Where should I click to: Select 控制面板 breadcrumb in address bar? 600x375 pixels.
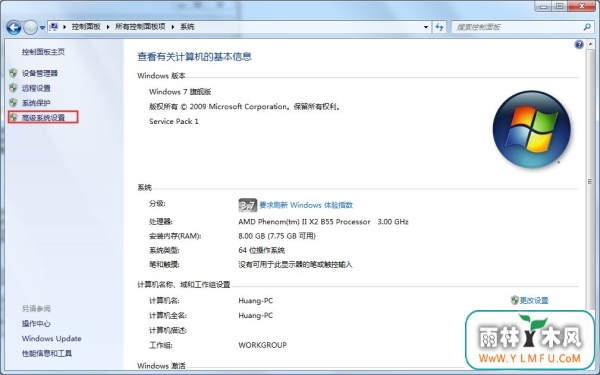pos(86,27)
